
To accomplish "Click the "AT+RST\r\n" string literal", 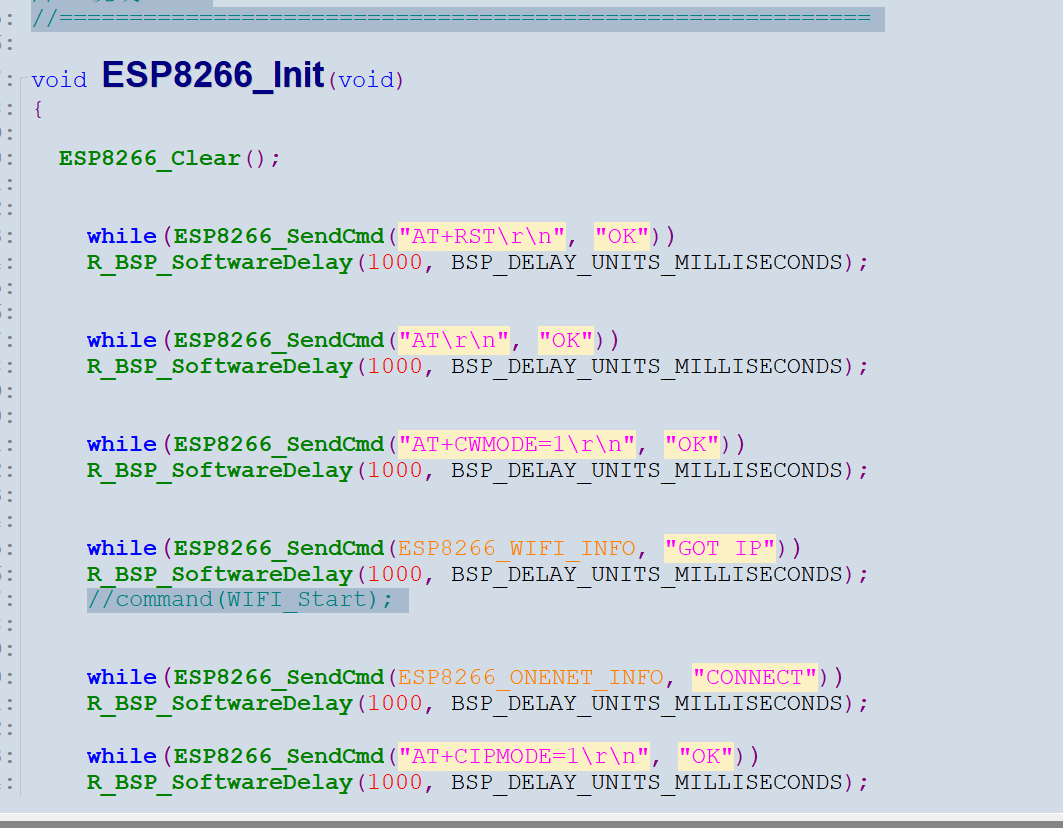I will 482,237.
